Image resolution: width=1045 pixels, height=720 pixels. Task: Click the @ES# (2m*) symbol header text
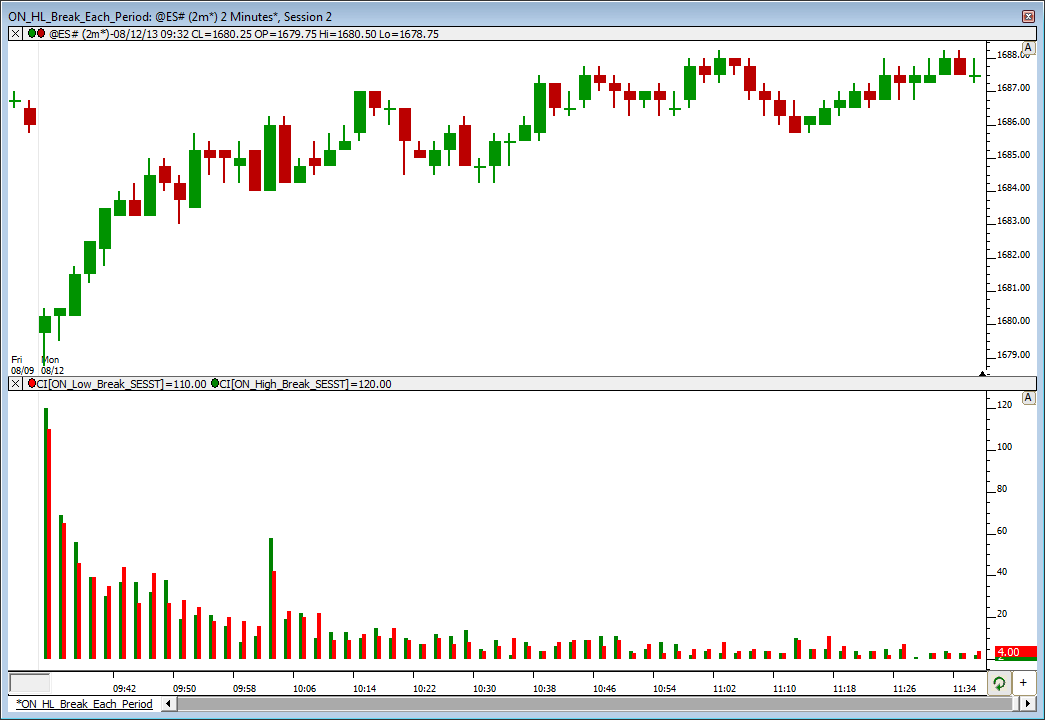tap(80, 34)
